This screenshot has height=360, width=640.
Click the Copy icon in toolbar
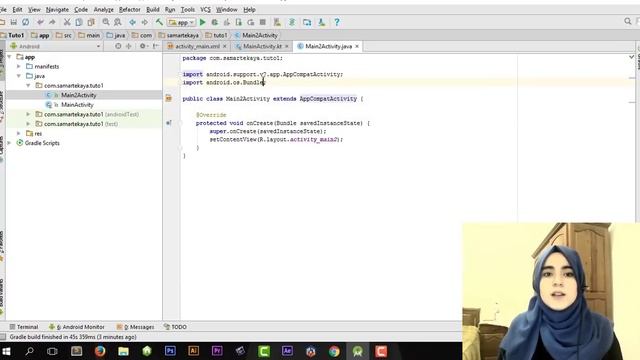click(79, 22)
